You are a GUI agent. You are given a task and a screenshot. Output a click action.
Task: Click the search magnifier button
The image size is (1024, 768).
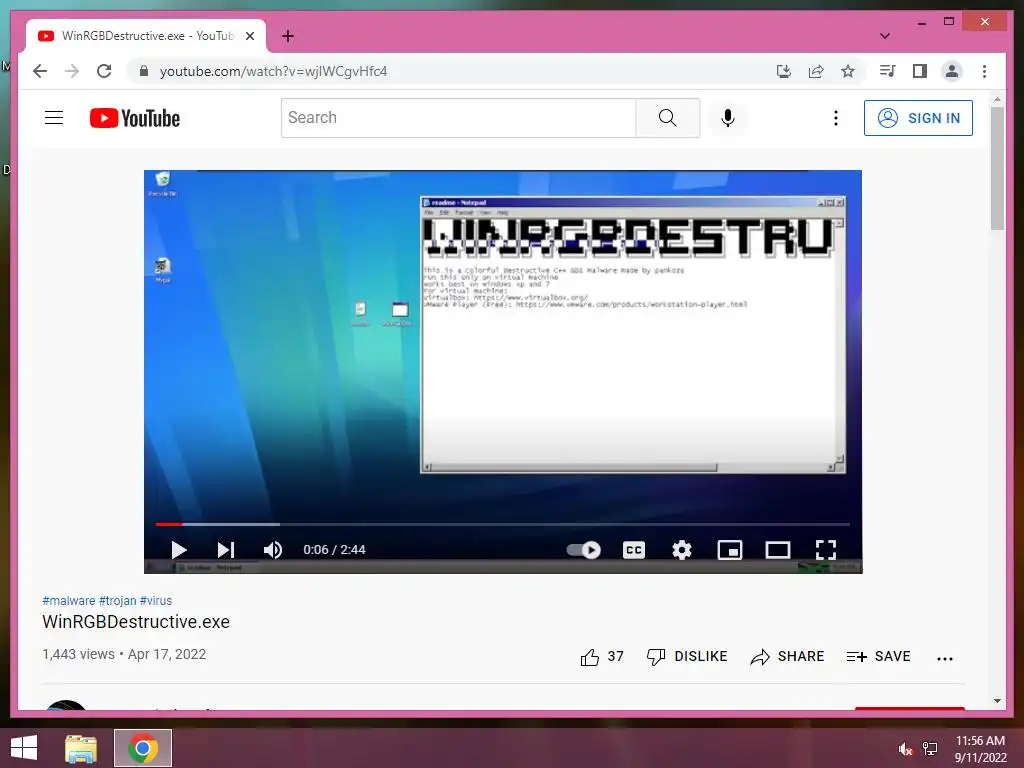pos(667,118)
